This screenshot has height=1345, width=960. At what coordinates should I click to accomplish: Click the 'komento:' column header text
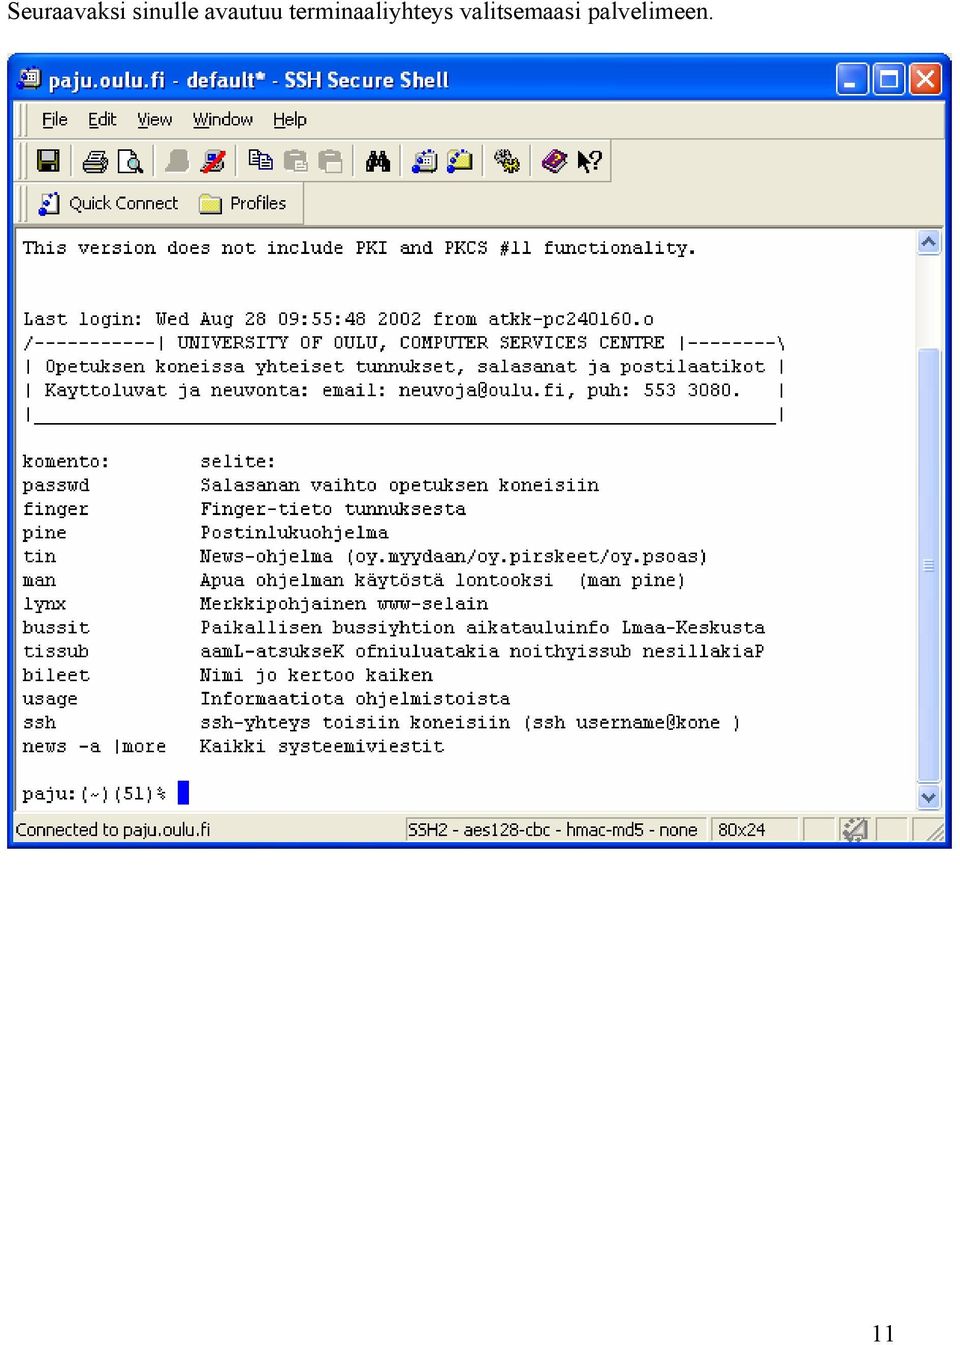click(66, 462)
